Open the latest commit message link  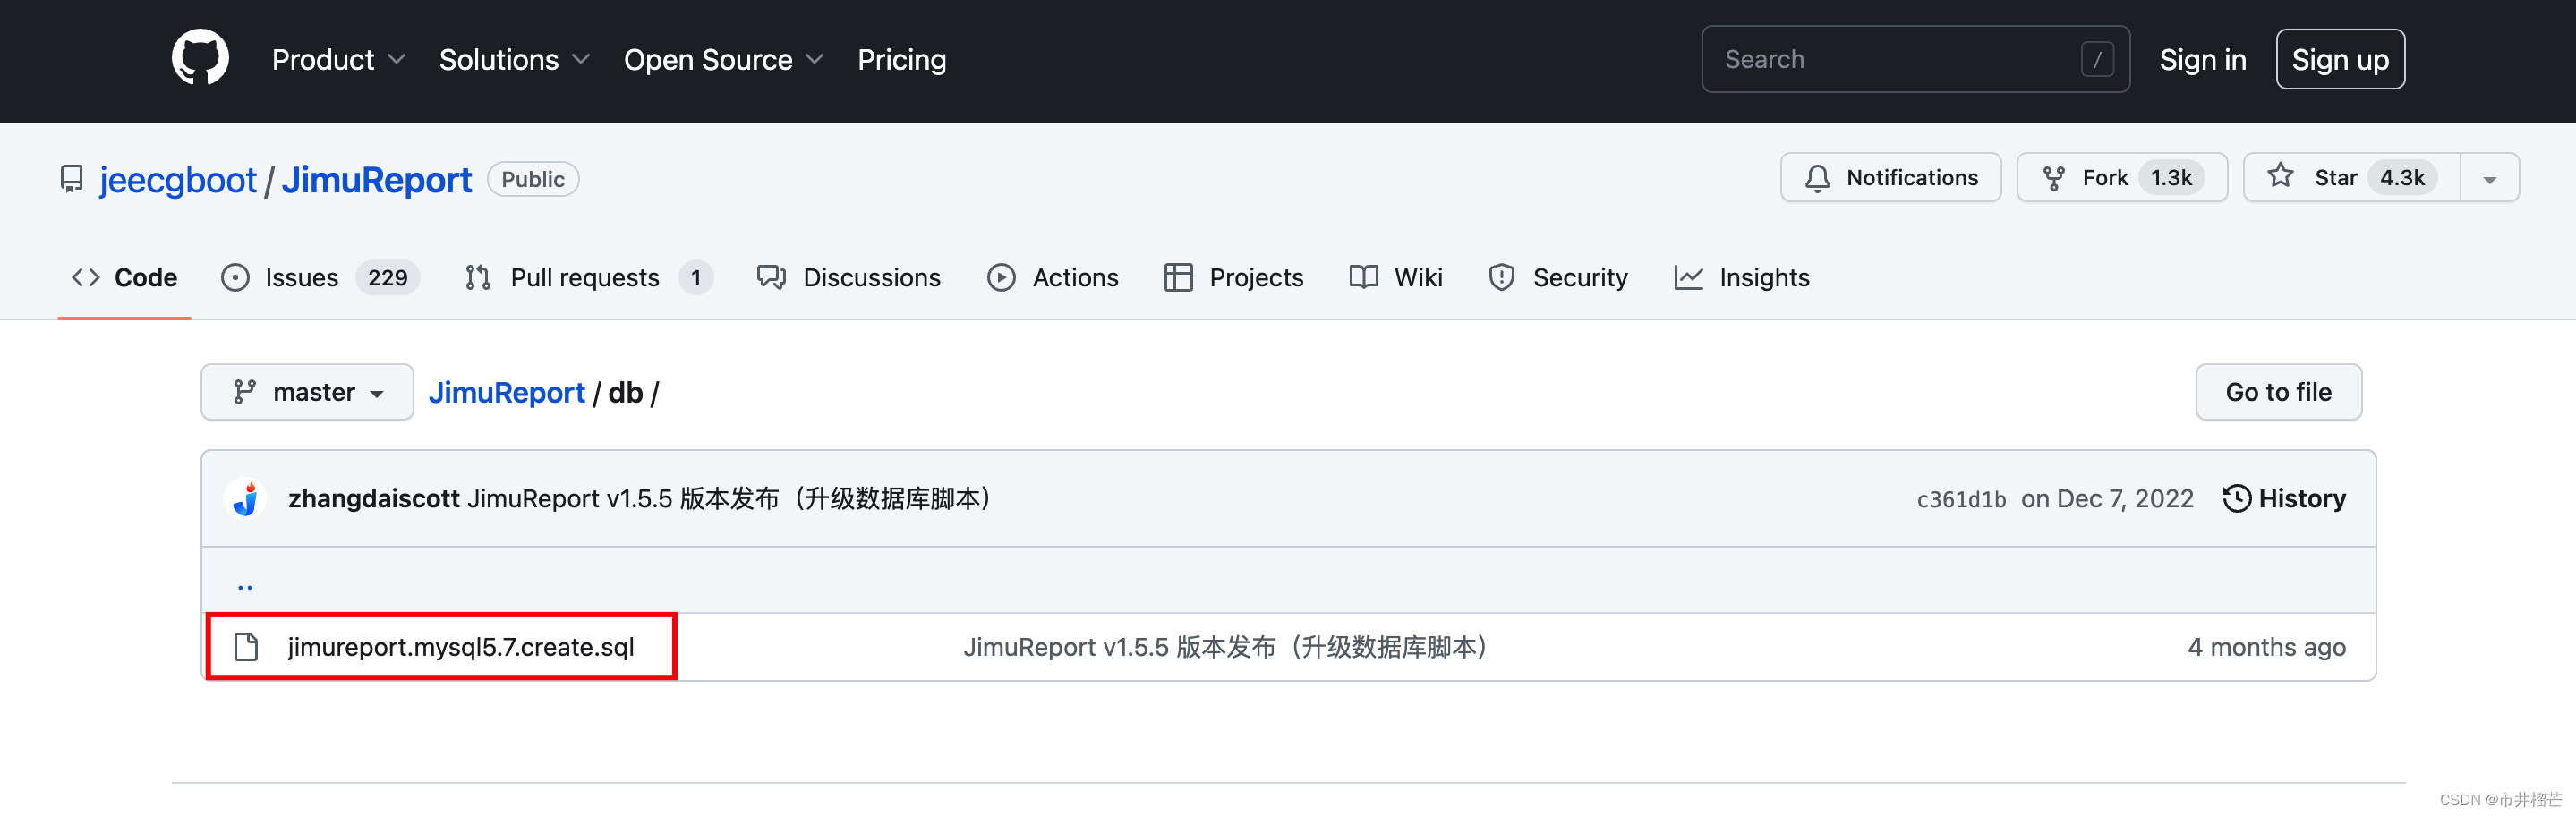(729, 498)
